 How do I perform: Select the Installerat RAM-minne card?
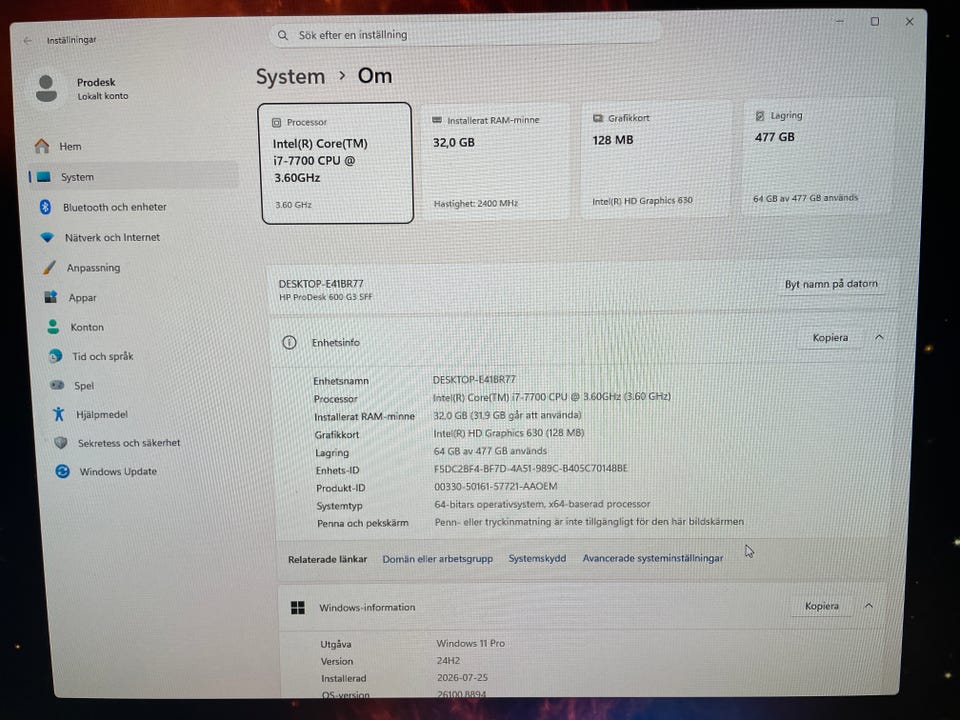click(x=495, y=160)
